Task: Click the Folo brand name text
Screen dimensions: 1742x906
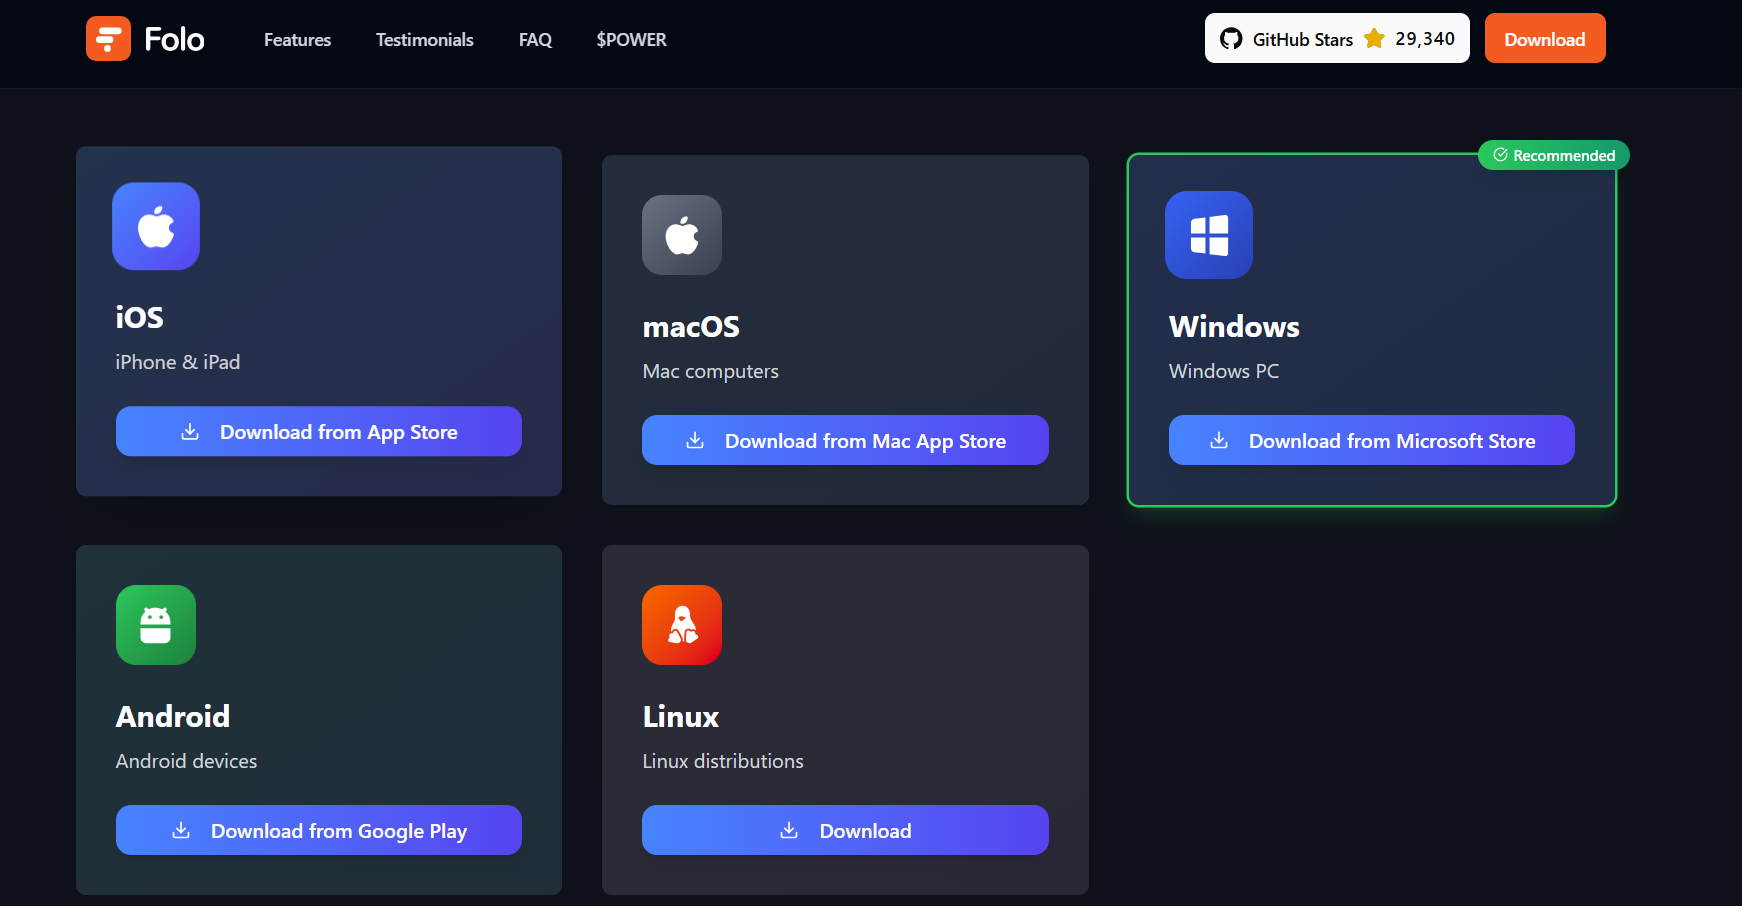Action: pos(174,39)
